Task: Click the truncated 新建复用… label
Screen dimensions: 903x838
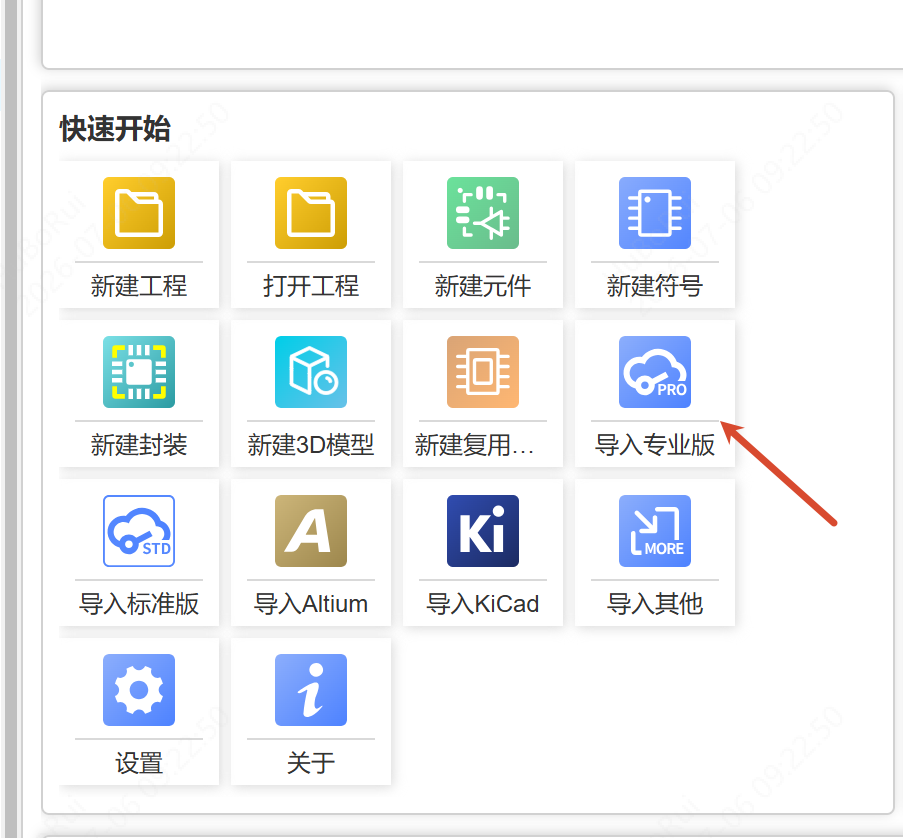Action: [x=475, y=445]
